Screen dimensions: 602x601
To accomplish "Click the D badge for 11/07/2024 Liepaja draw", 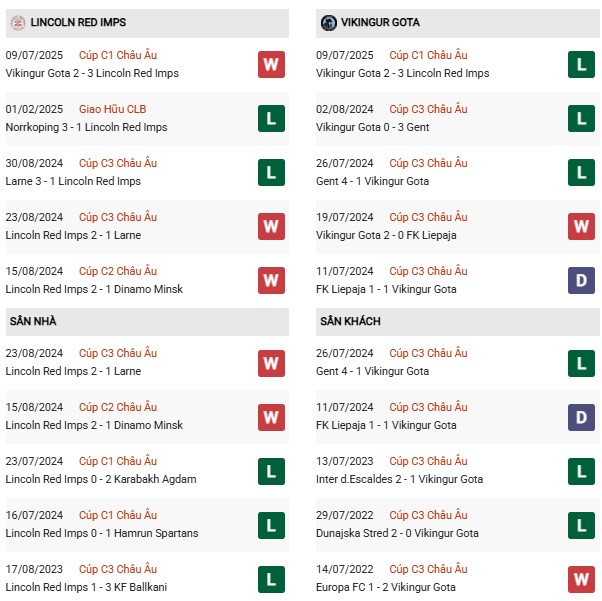I will tap(581, 281).
